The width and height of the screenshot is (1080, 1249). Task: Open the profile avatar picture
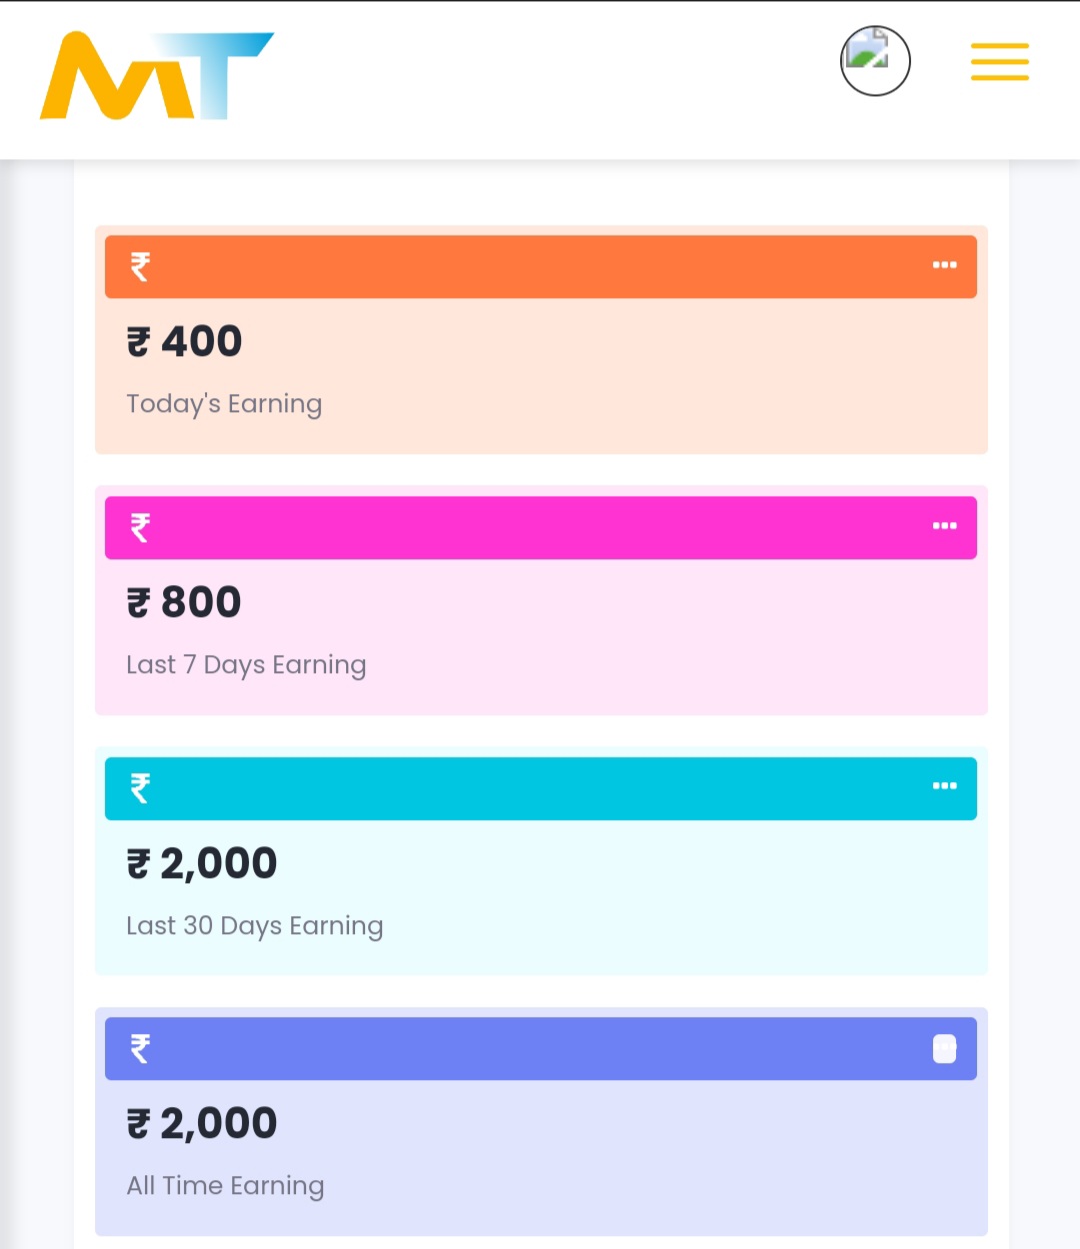[x=875, y=61]
